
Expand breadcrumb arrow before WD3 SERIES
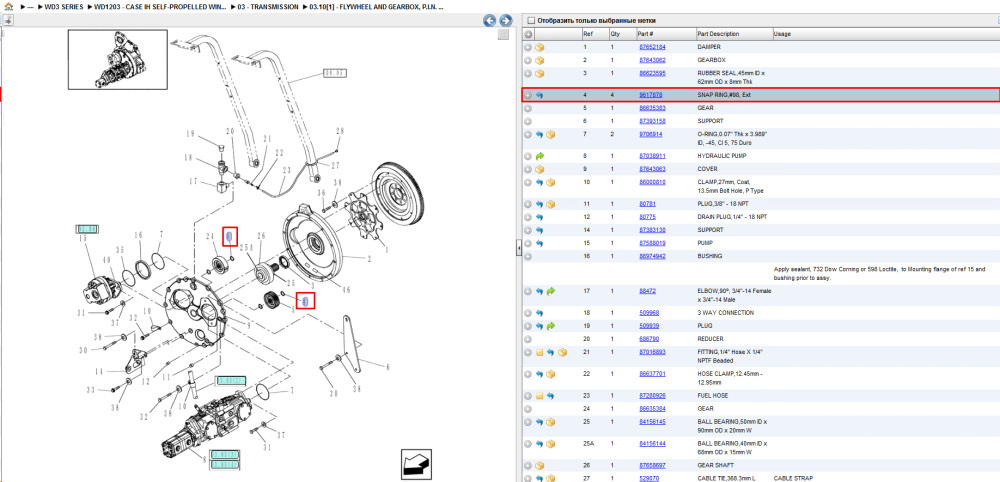pos(40,6)
